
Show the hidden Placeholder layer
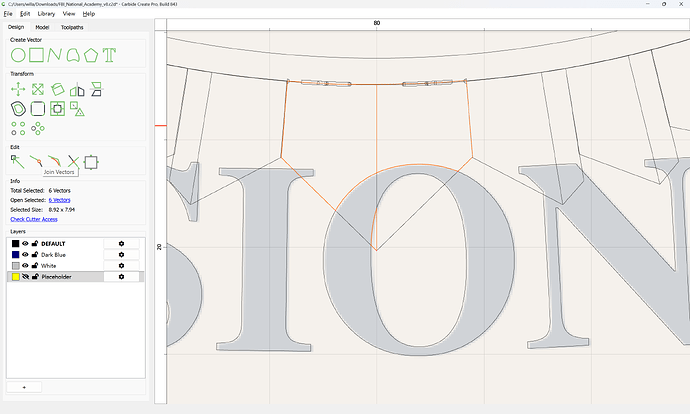[x=25, y=277]
